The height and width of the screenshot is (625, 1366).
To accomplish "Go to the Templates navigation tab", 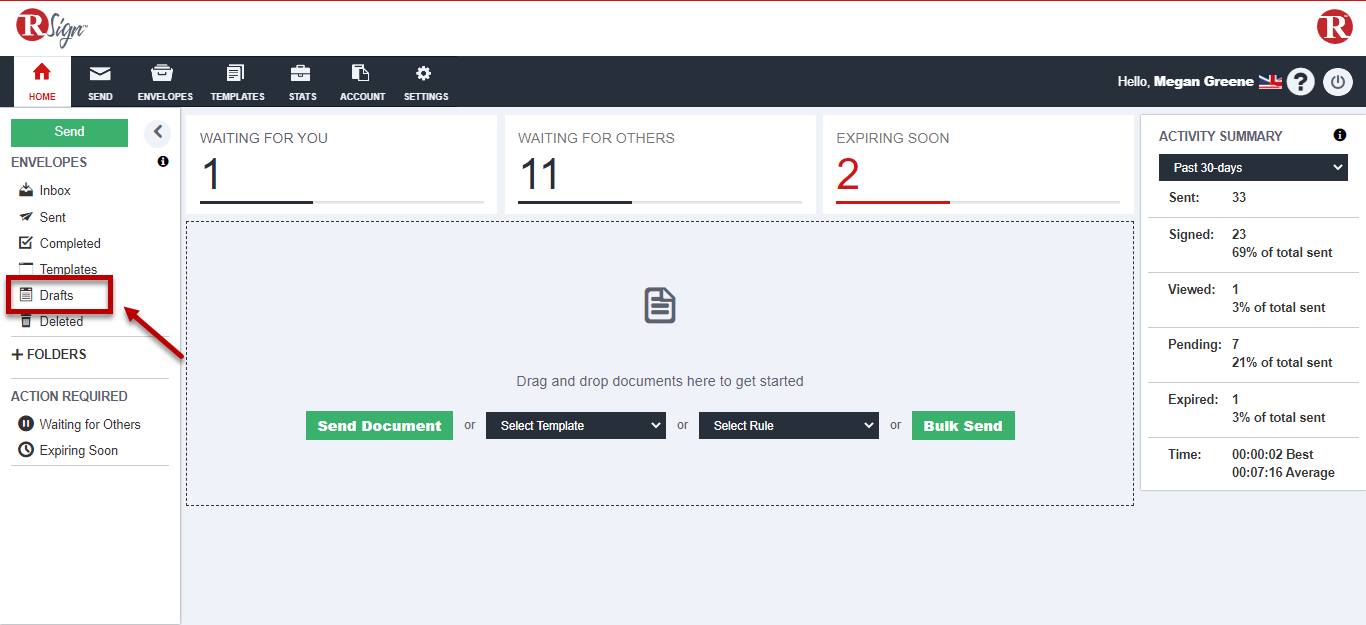I will click(x=237, y=82).
